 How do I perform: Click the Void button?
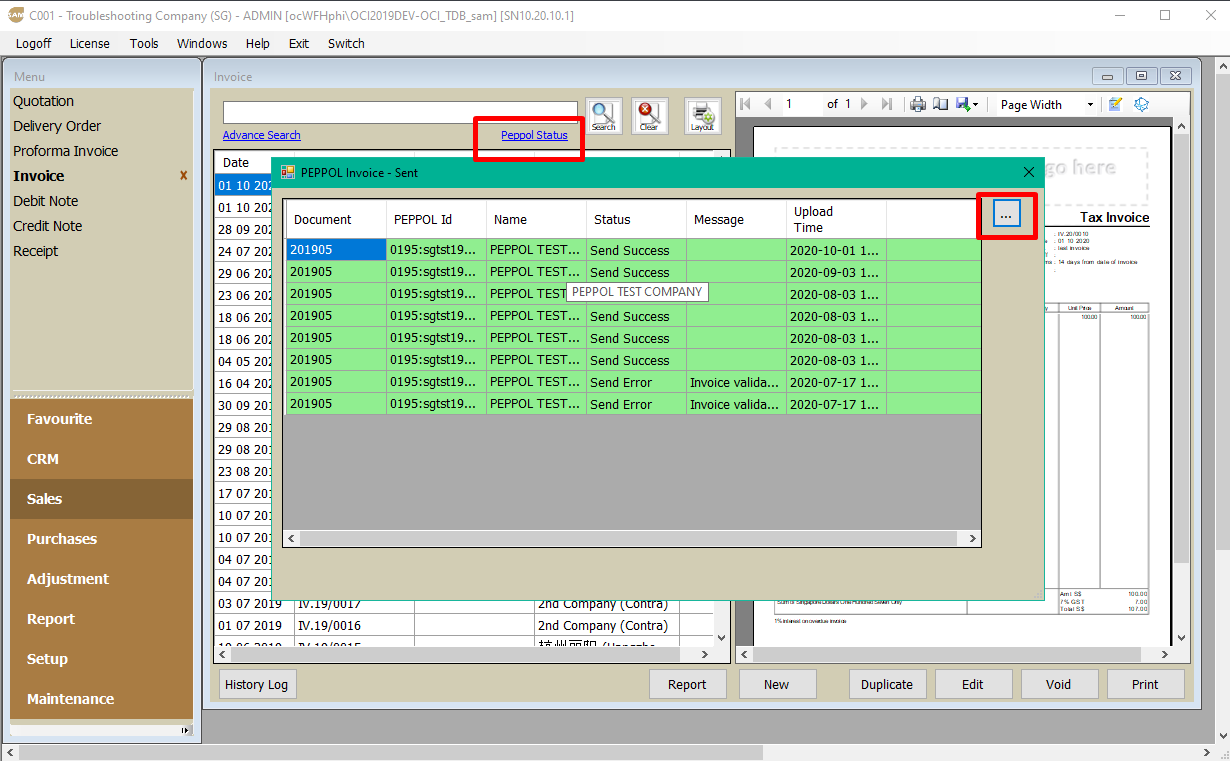[1059, 684]
